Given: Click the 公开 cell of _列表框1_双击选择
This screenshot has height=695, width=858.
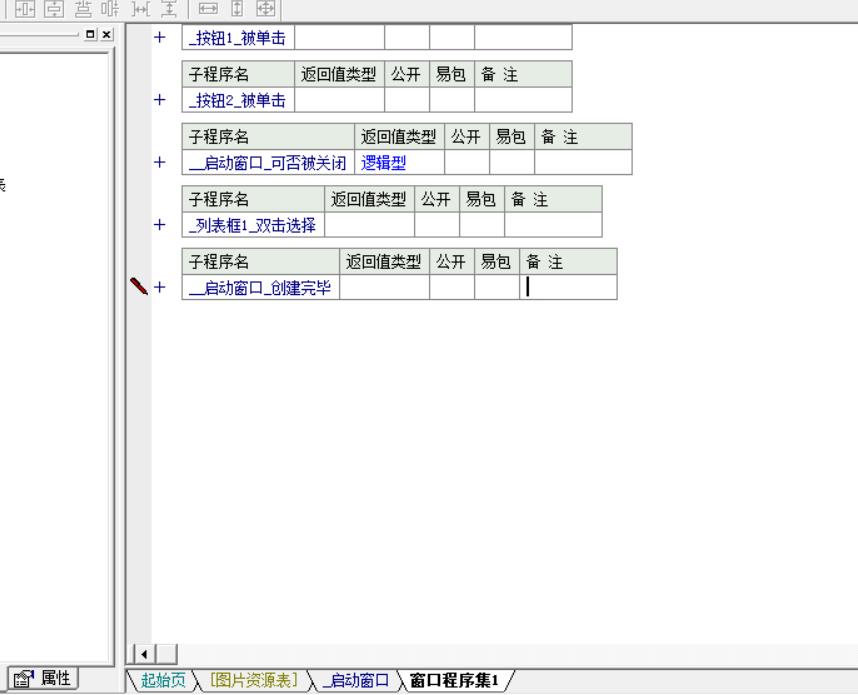Looking at the screenshot, I should (437, 225).
